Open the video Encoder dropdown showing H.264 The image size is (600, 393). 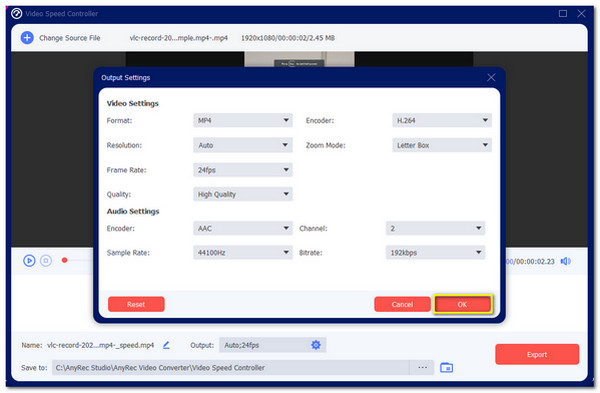(442, 120)
